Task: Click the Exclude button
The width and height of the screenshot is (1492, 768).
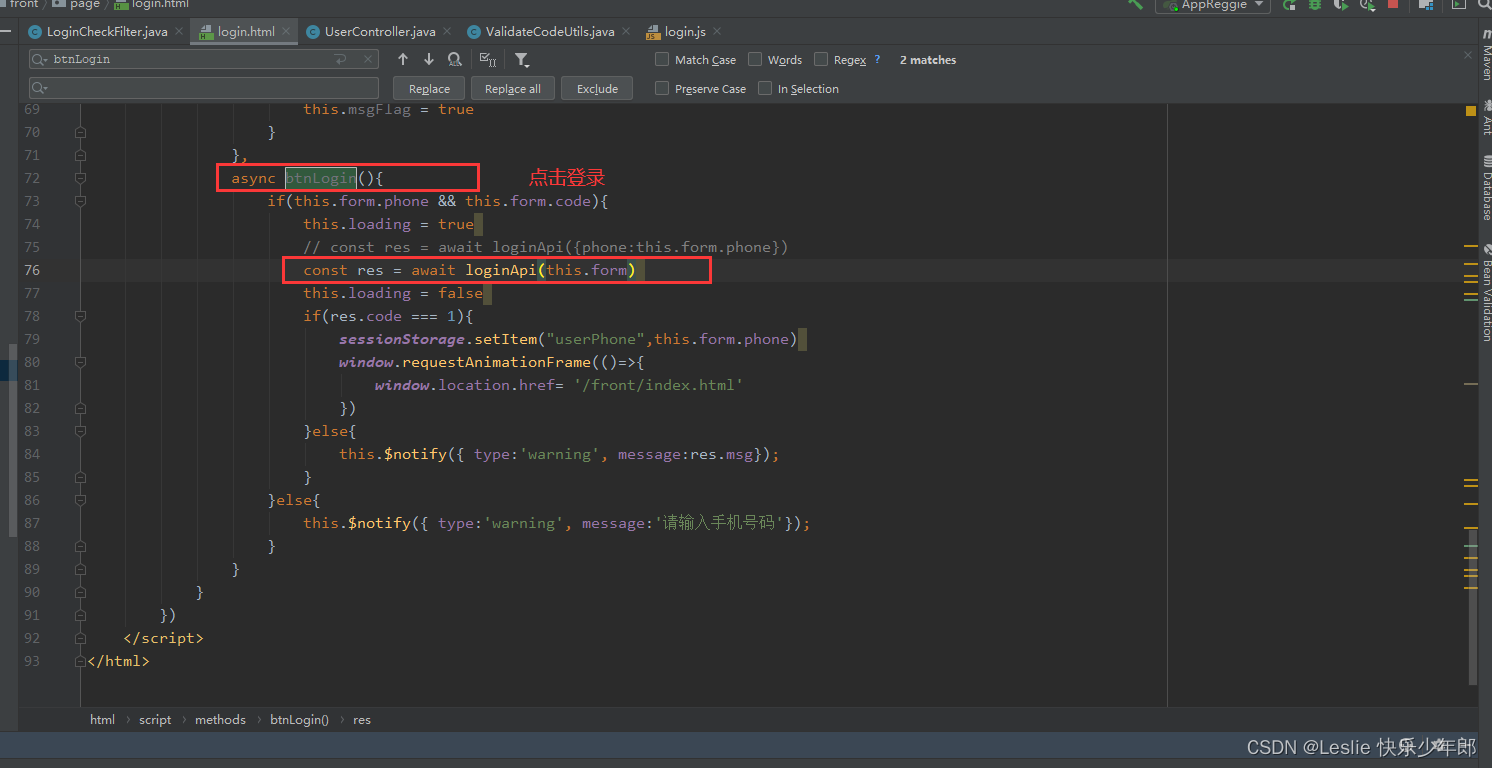Action: (597, 88)
